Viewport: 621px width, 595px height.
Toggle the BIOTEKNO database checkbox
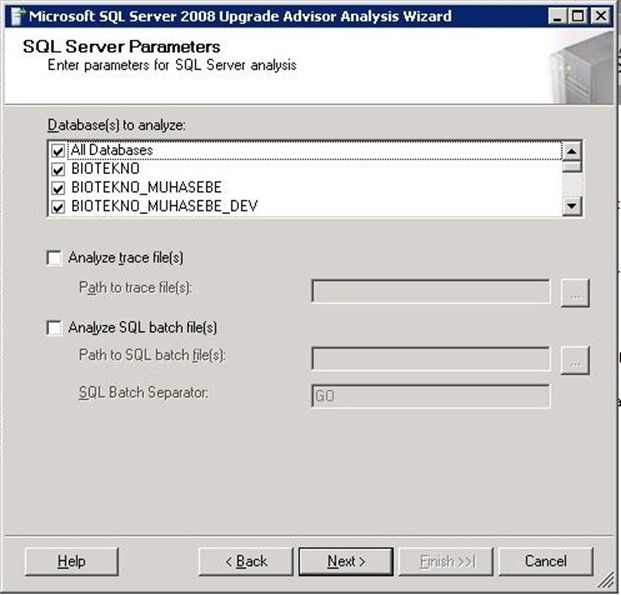pyautogui.click(x=58, y=170)
